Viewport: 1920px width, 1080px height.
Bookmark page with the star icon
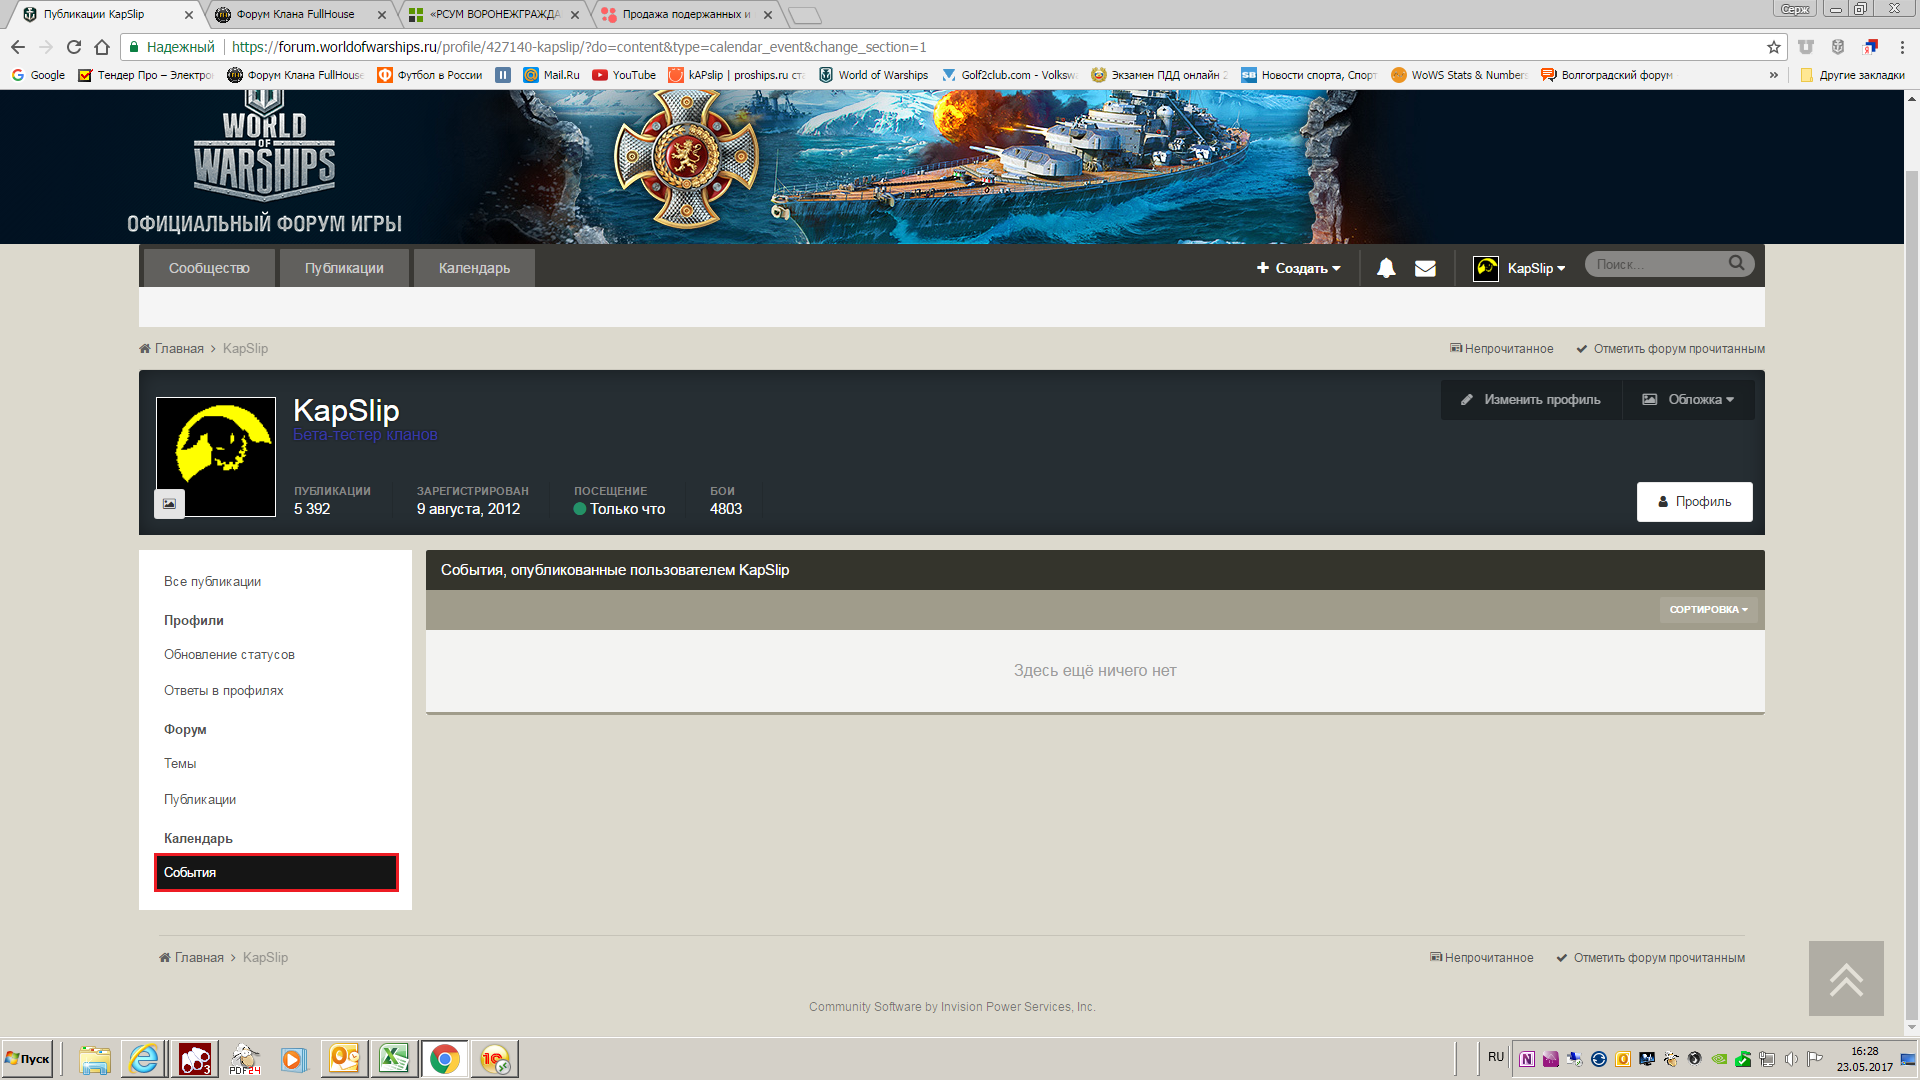click(1773, 47)
